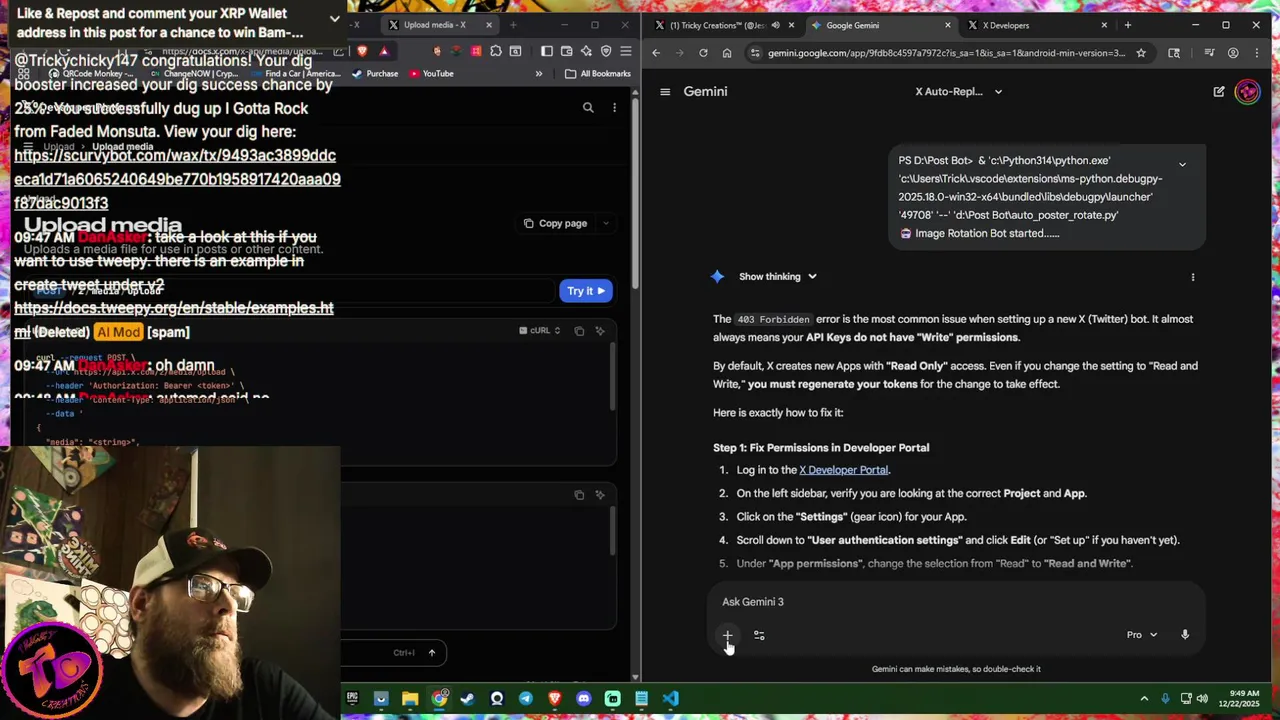The image size is (1280, 720).
Task: Open the Gemini sidebar hamburger menu
Action: click(x=665, y=91)
